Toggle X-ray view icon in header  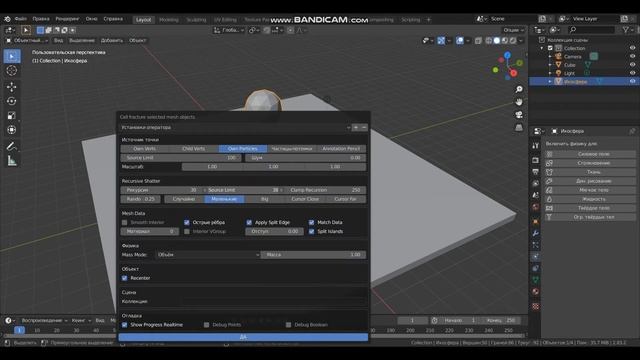(478, 40)
